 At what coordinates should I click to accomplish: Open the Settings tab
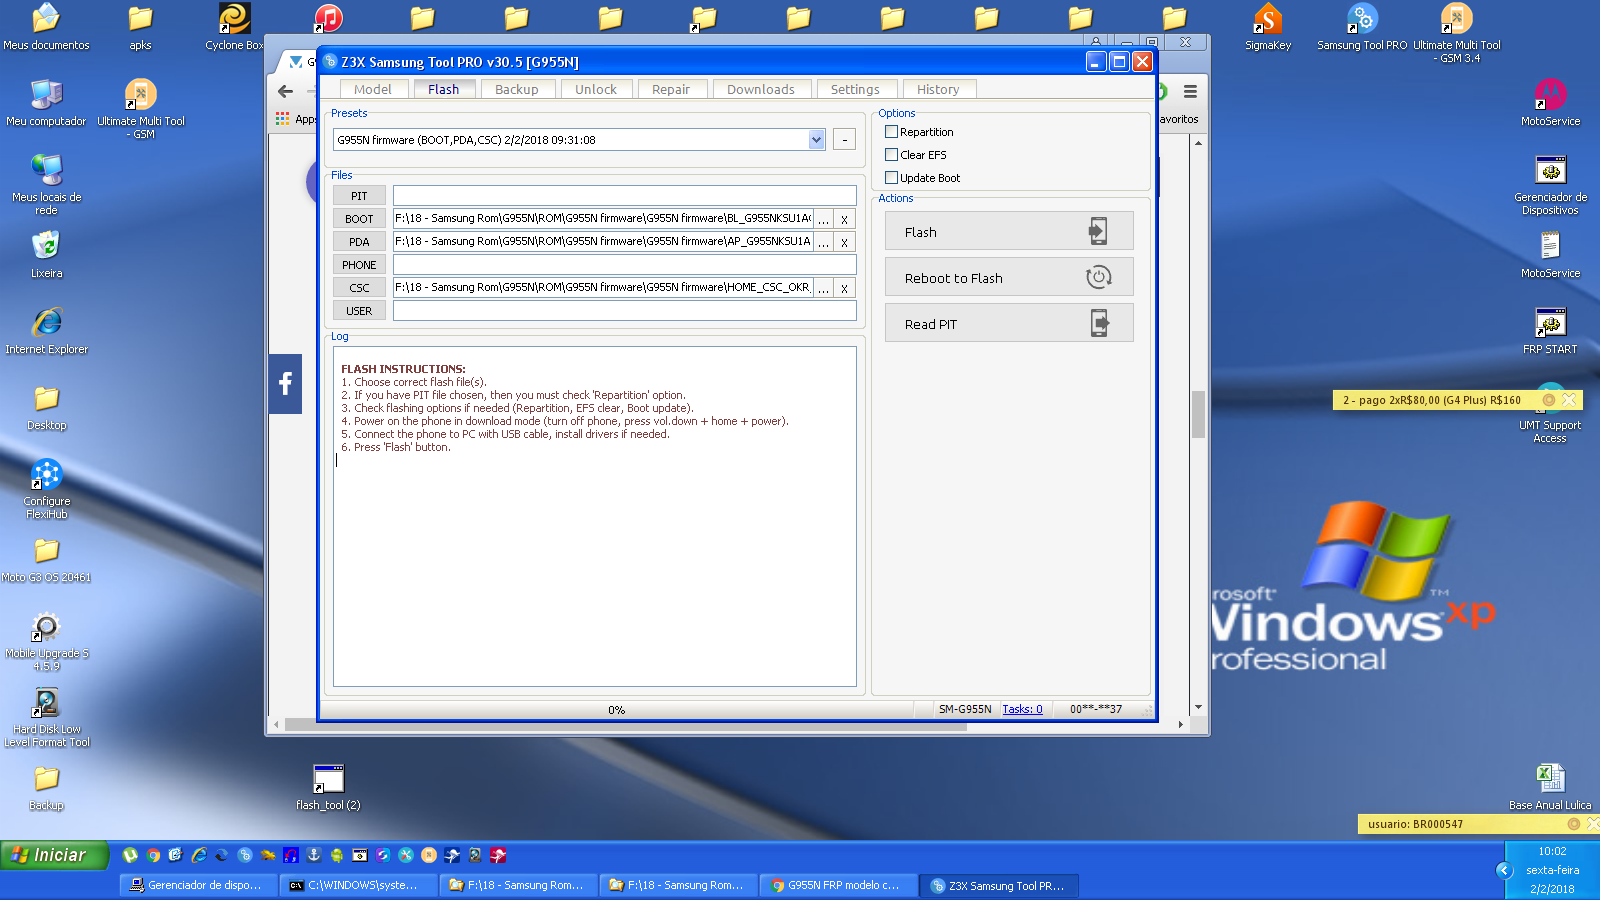855,89
